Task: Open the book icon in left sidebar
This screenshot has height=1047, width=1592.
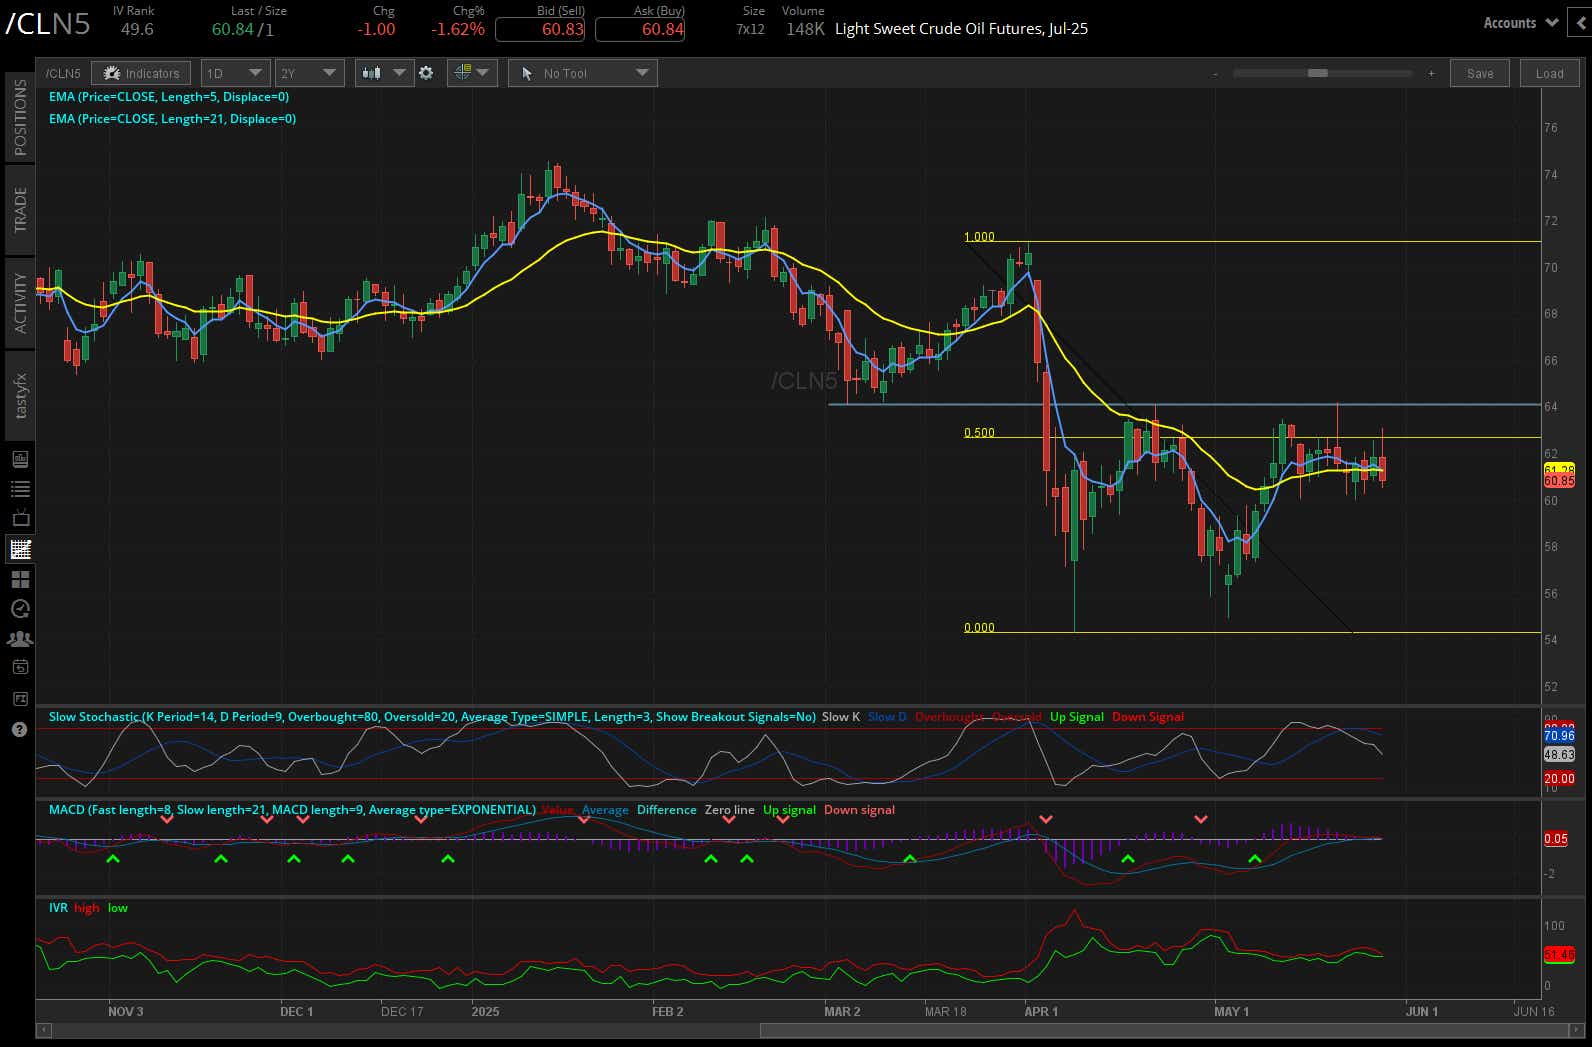Action: (x=20, y=459)
